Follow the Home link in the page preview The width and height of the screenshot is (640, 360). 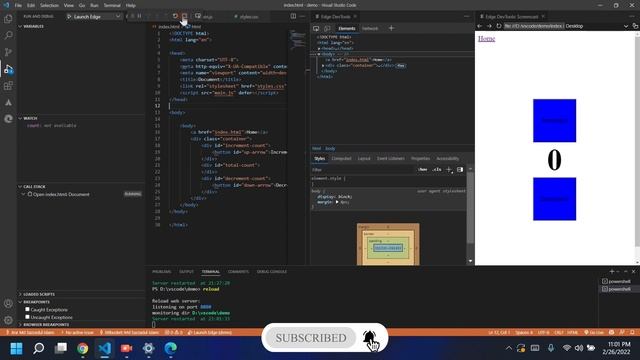tap(487, 38)
